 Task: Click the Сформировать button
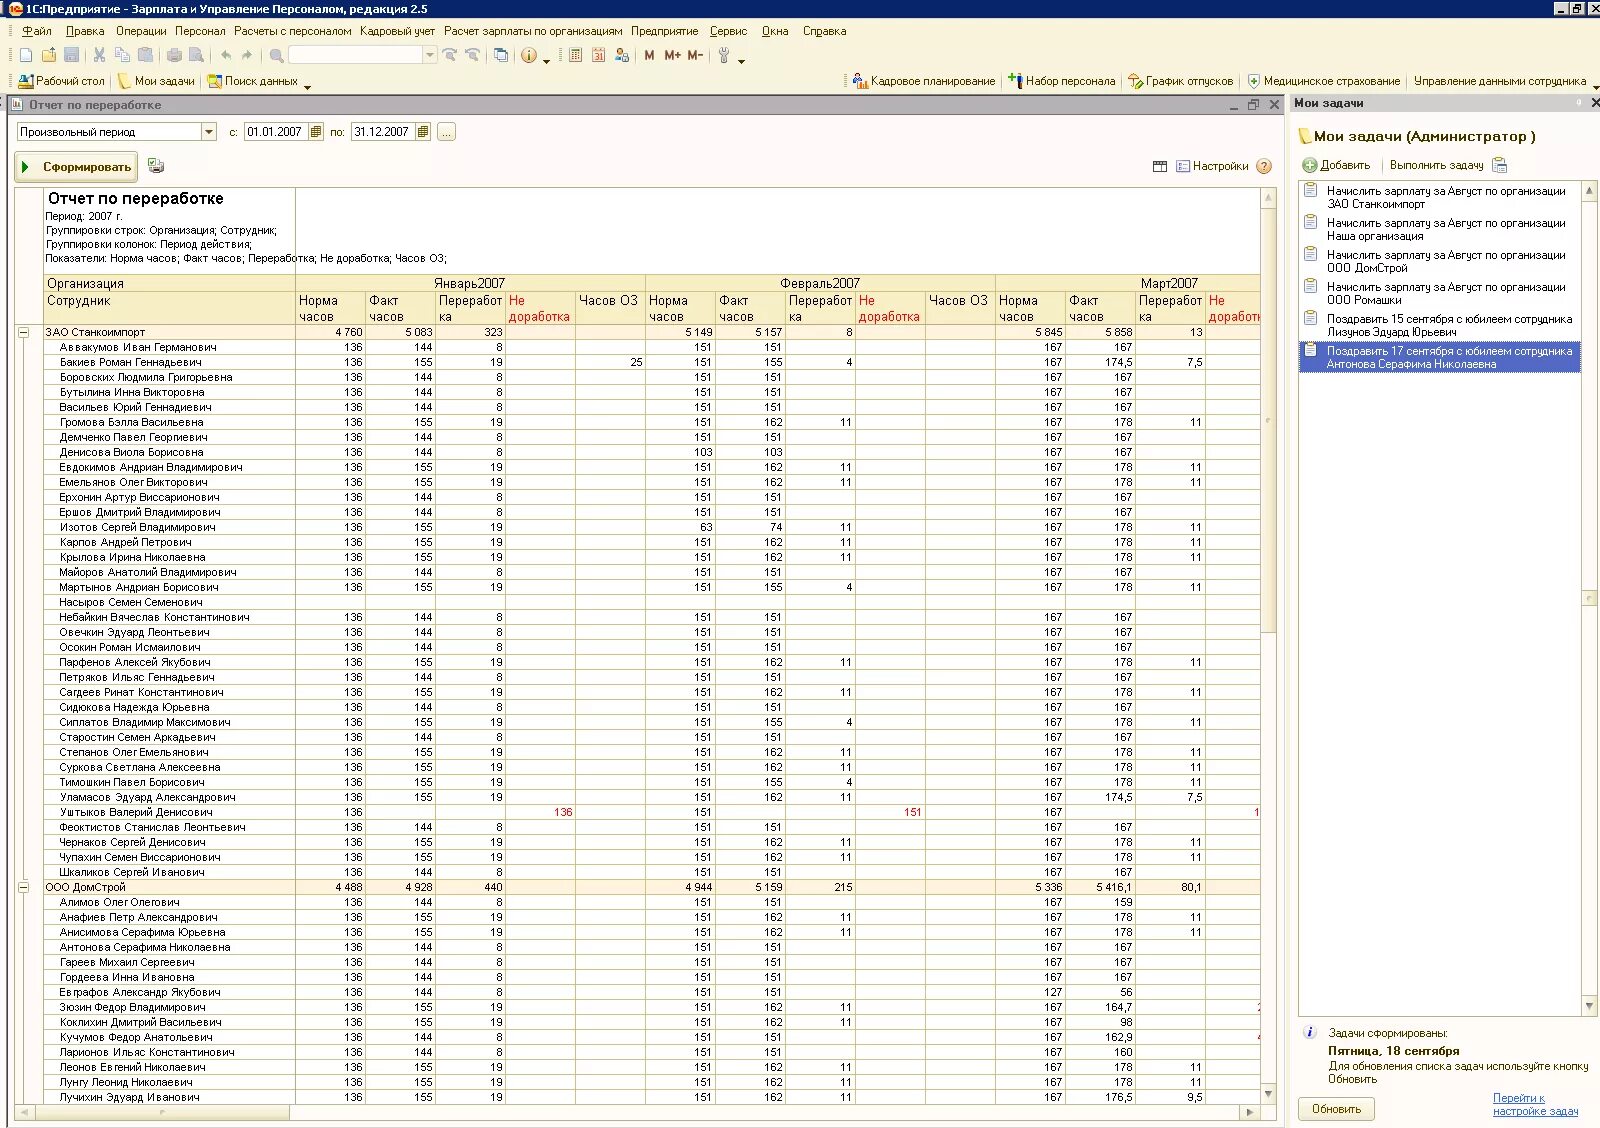click(76, 167)
